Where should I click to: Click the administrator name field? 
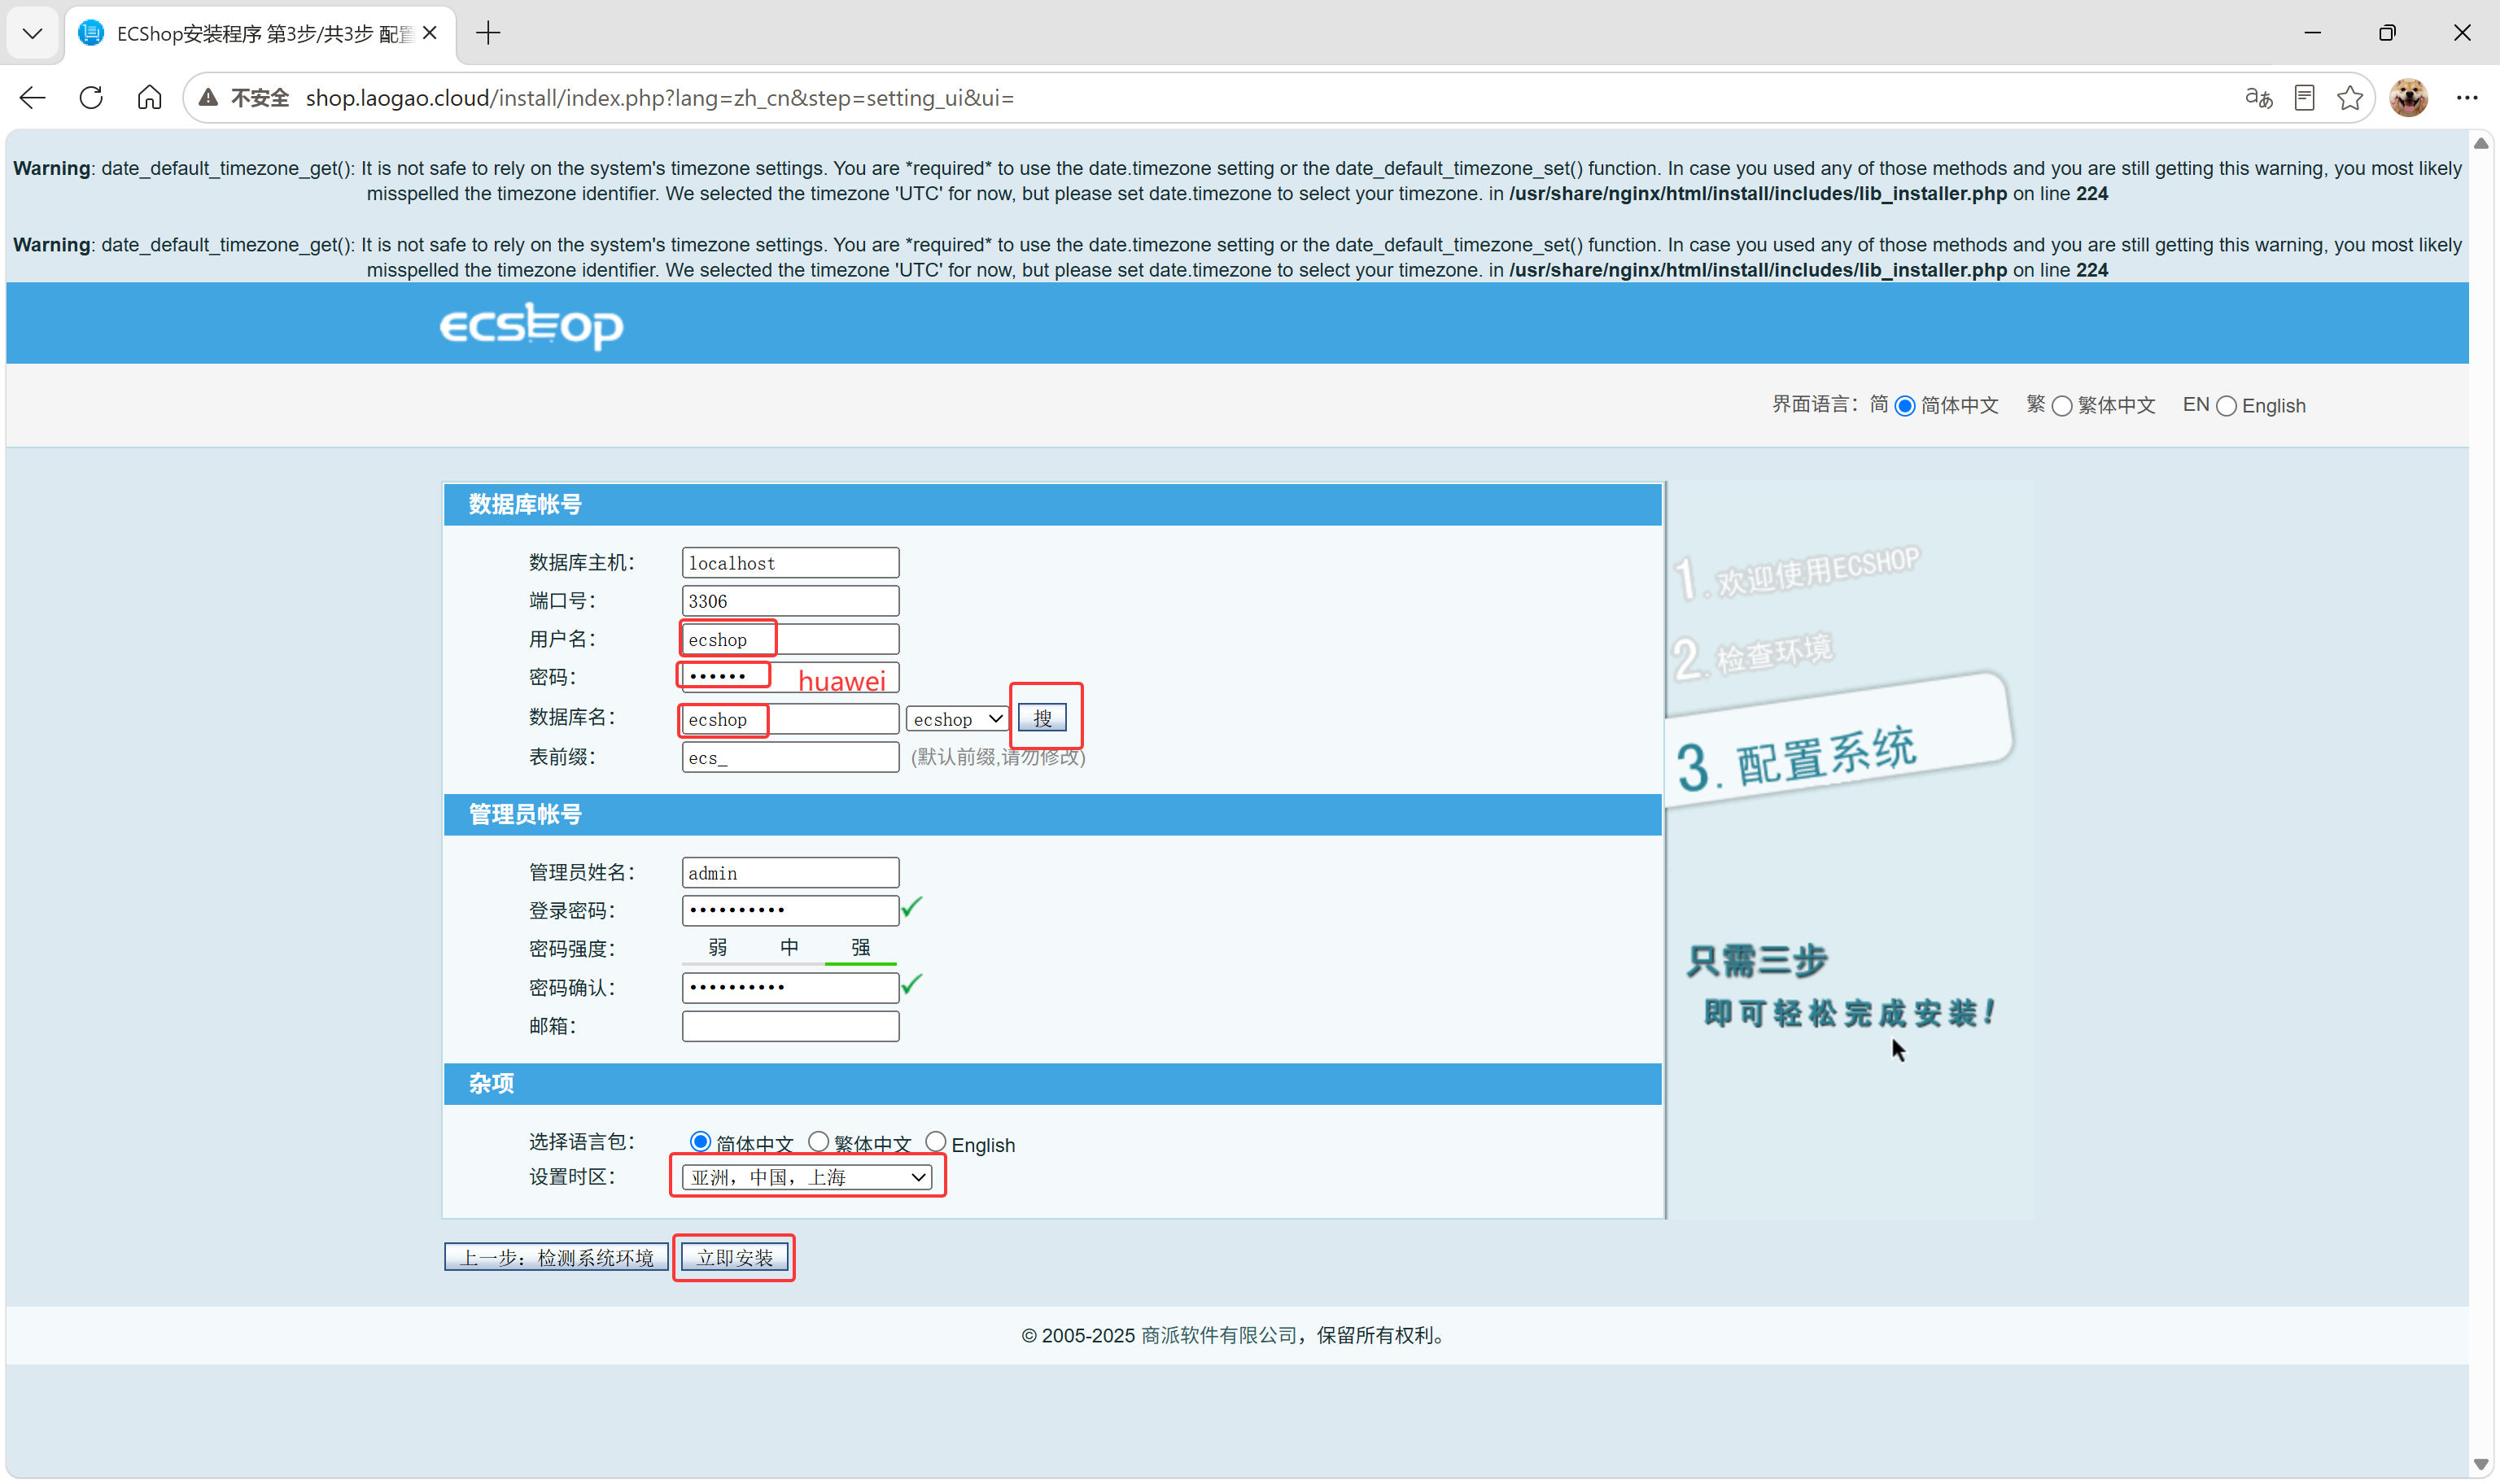pos(790,873)
